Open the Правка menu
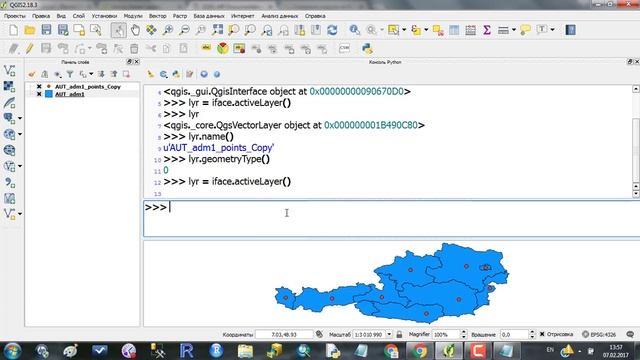The width and height of the screenshot is (640, 360). [x=41, y=16]
